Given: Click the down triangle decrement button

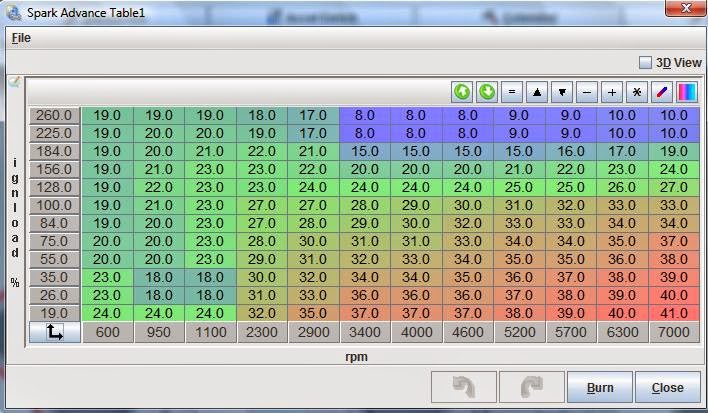Looking at the screenshot, I should pyautogui.click(x=562, y=92).
